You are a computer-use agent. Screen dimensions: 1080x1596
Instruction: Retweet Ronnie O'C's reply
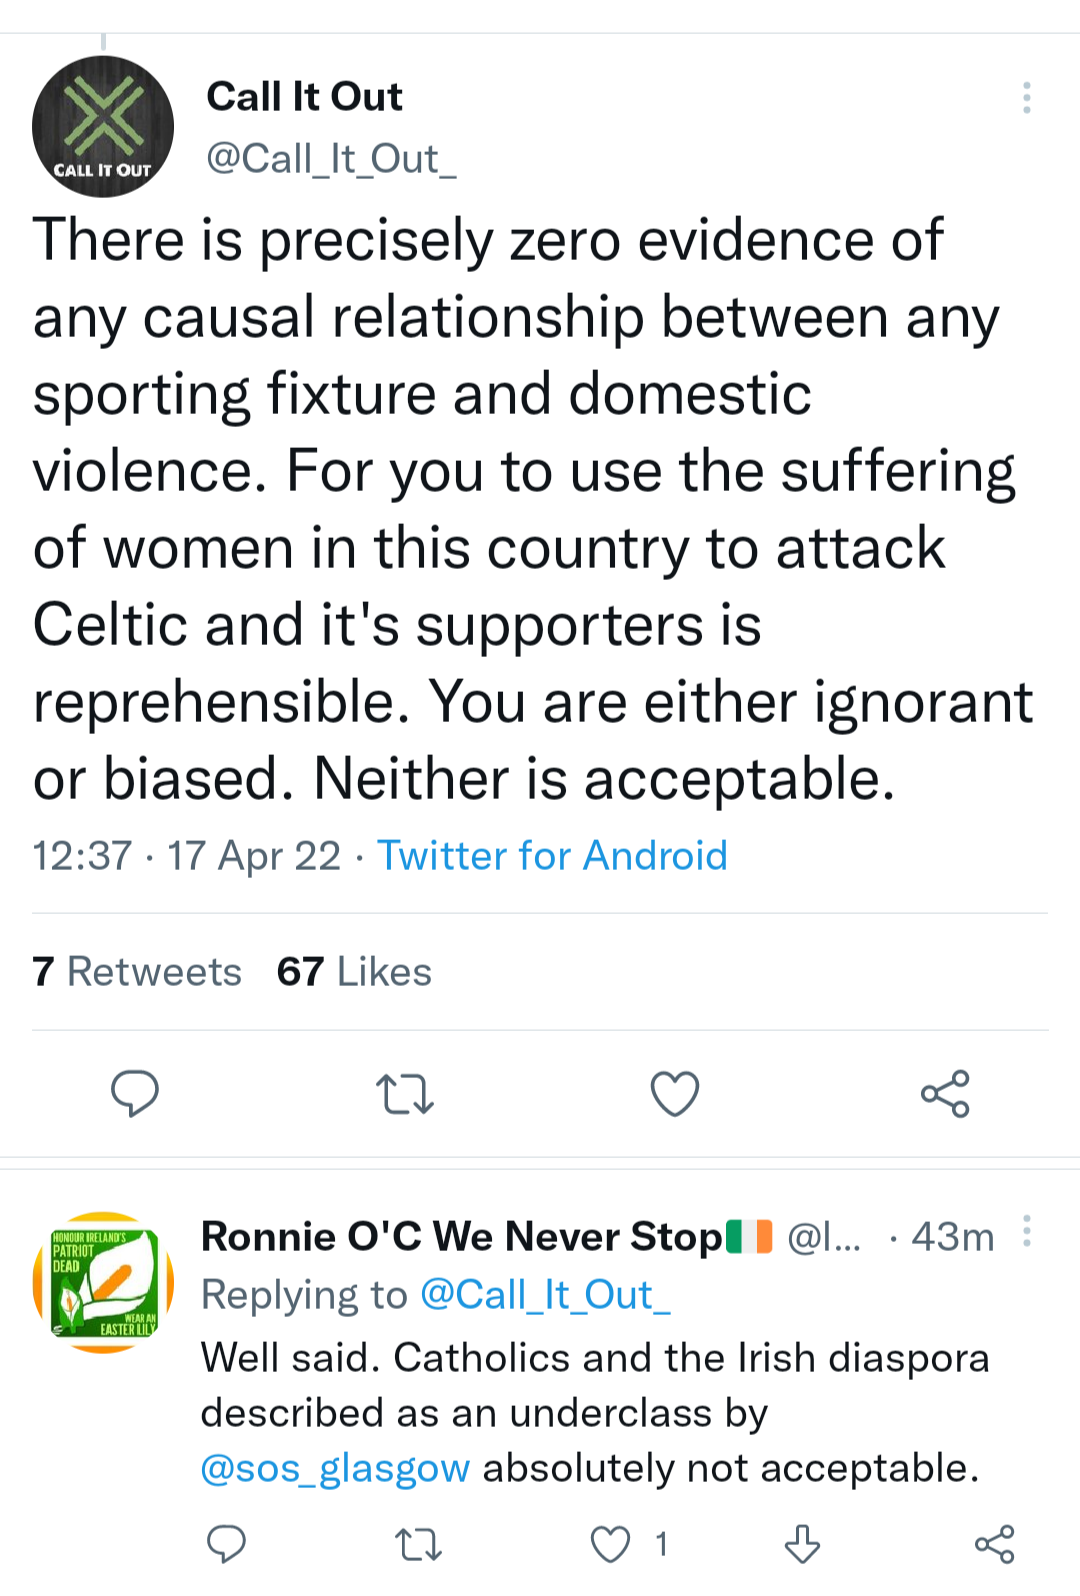tap(418, 1544)
